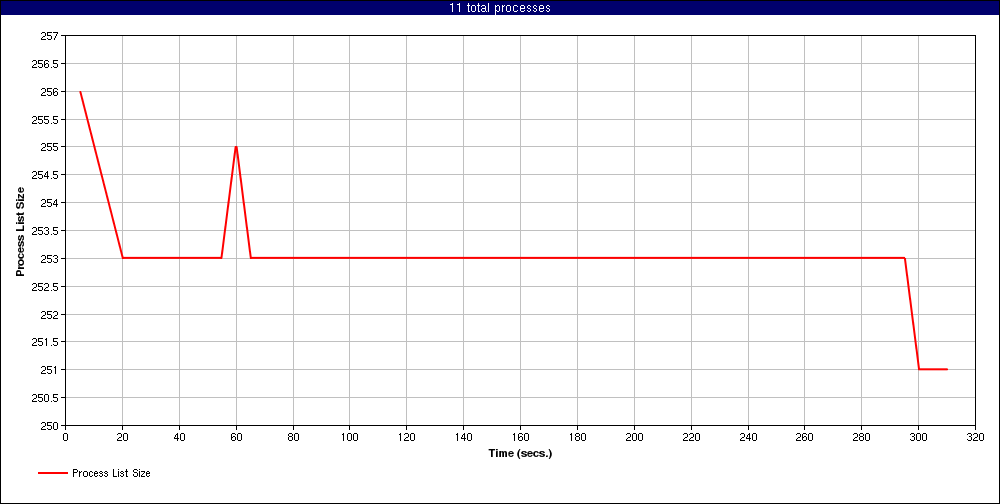This screenshot has height=504, width=1000.
Task: Click the x-axis label 220
Action: pyautogui.click(x=691, y=437)
